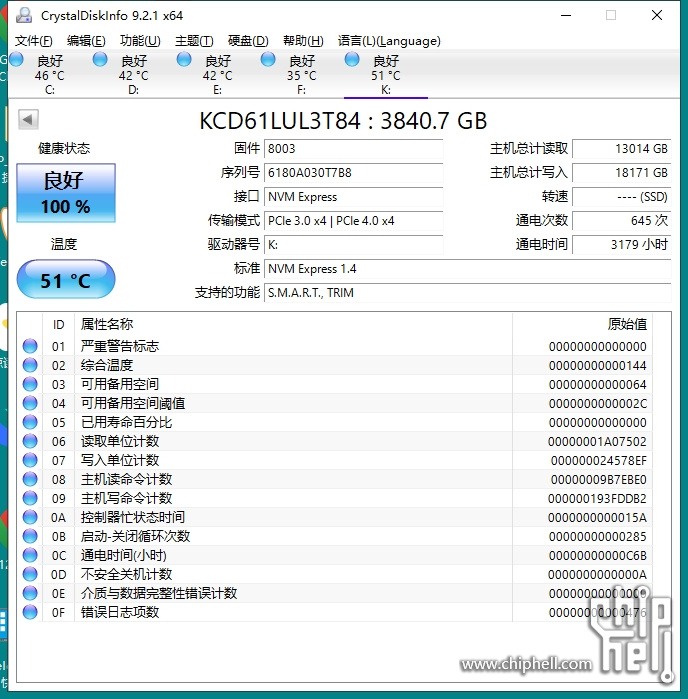Screen dimensions: 688x699
Task: Click status orb for attribute 09 主机写命令计数
Action: point(30,498)
